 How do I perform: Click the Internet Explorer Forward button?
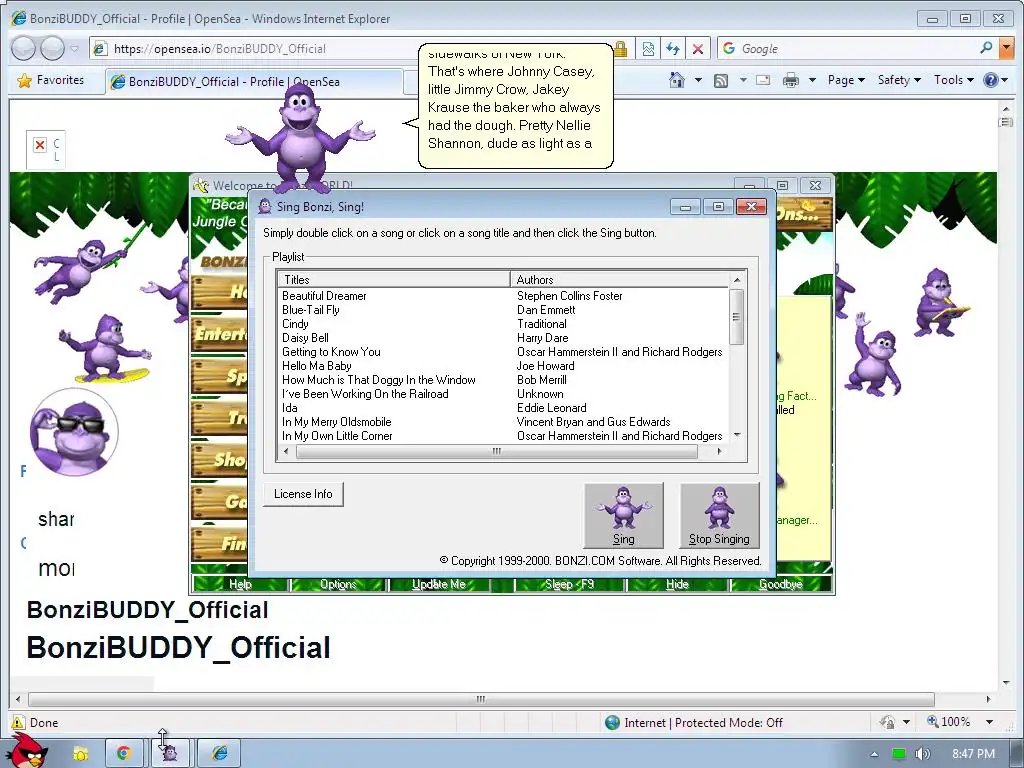pos(52,48)
